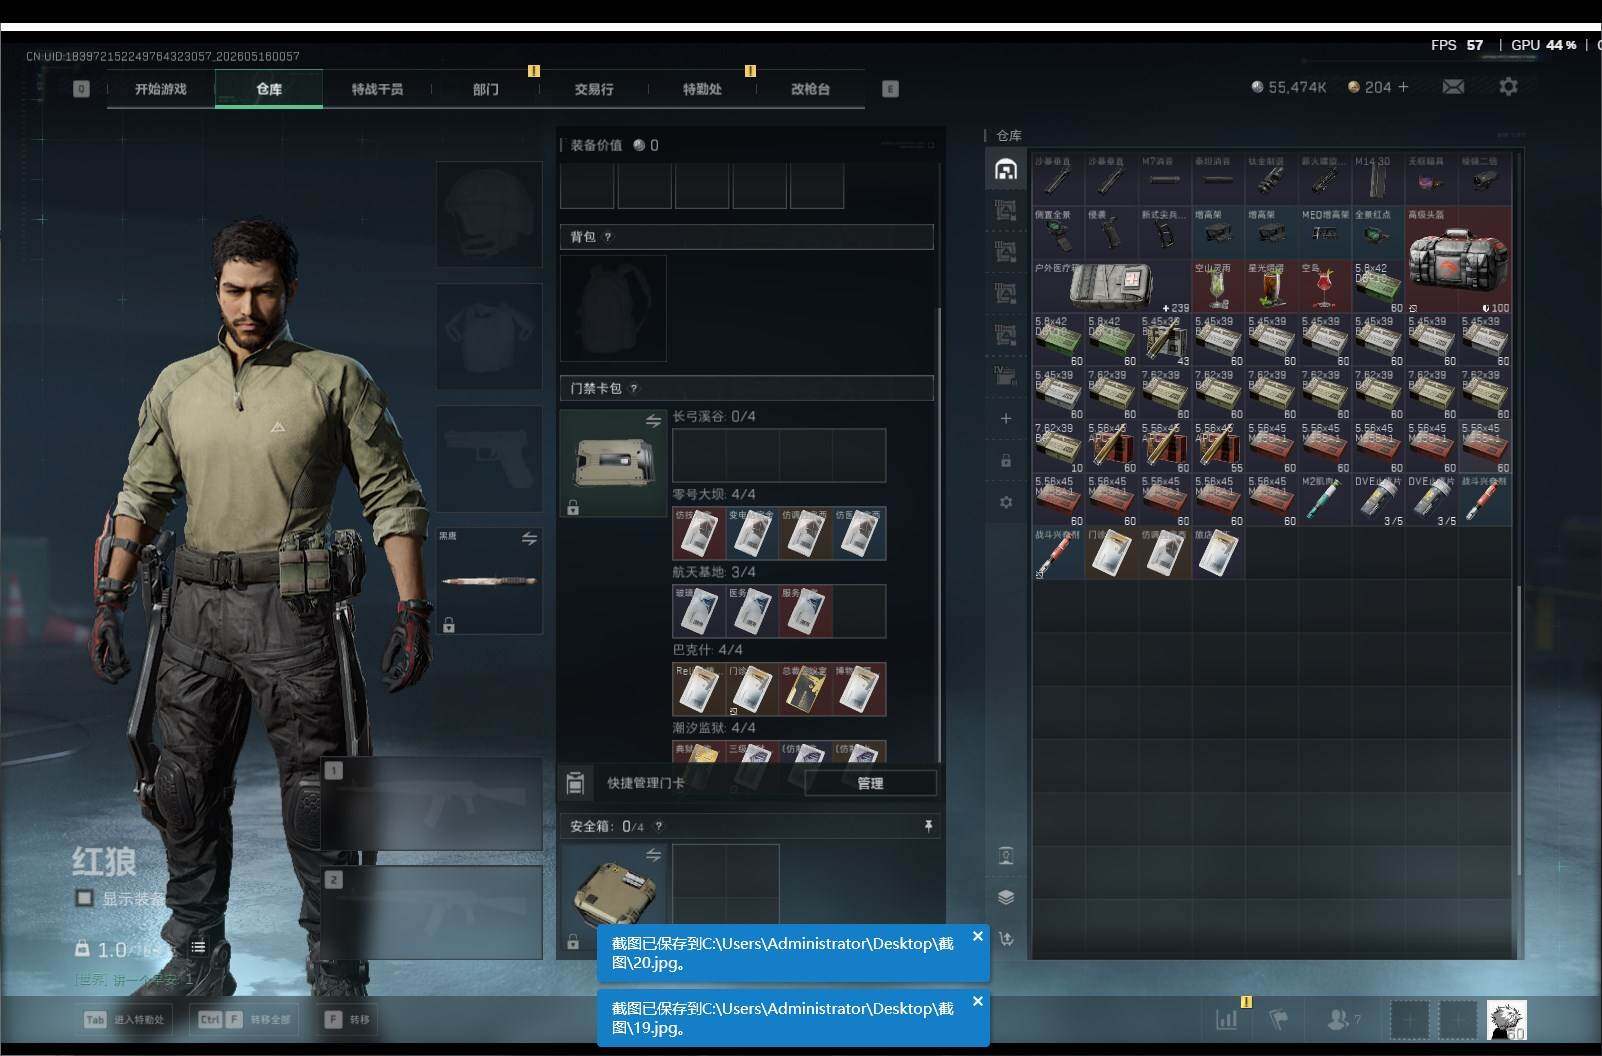1602x1056 pixels.
Task: Select the 空山灵雨 green cocktail item
Action: (x=1218, y=288)
